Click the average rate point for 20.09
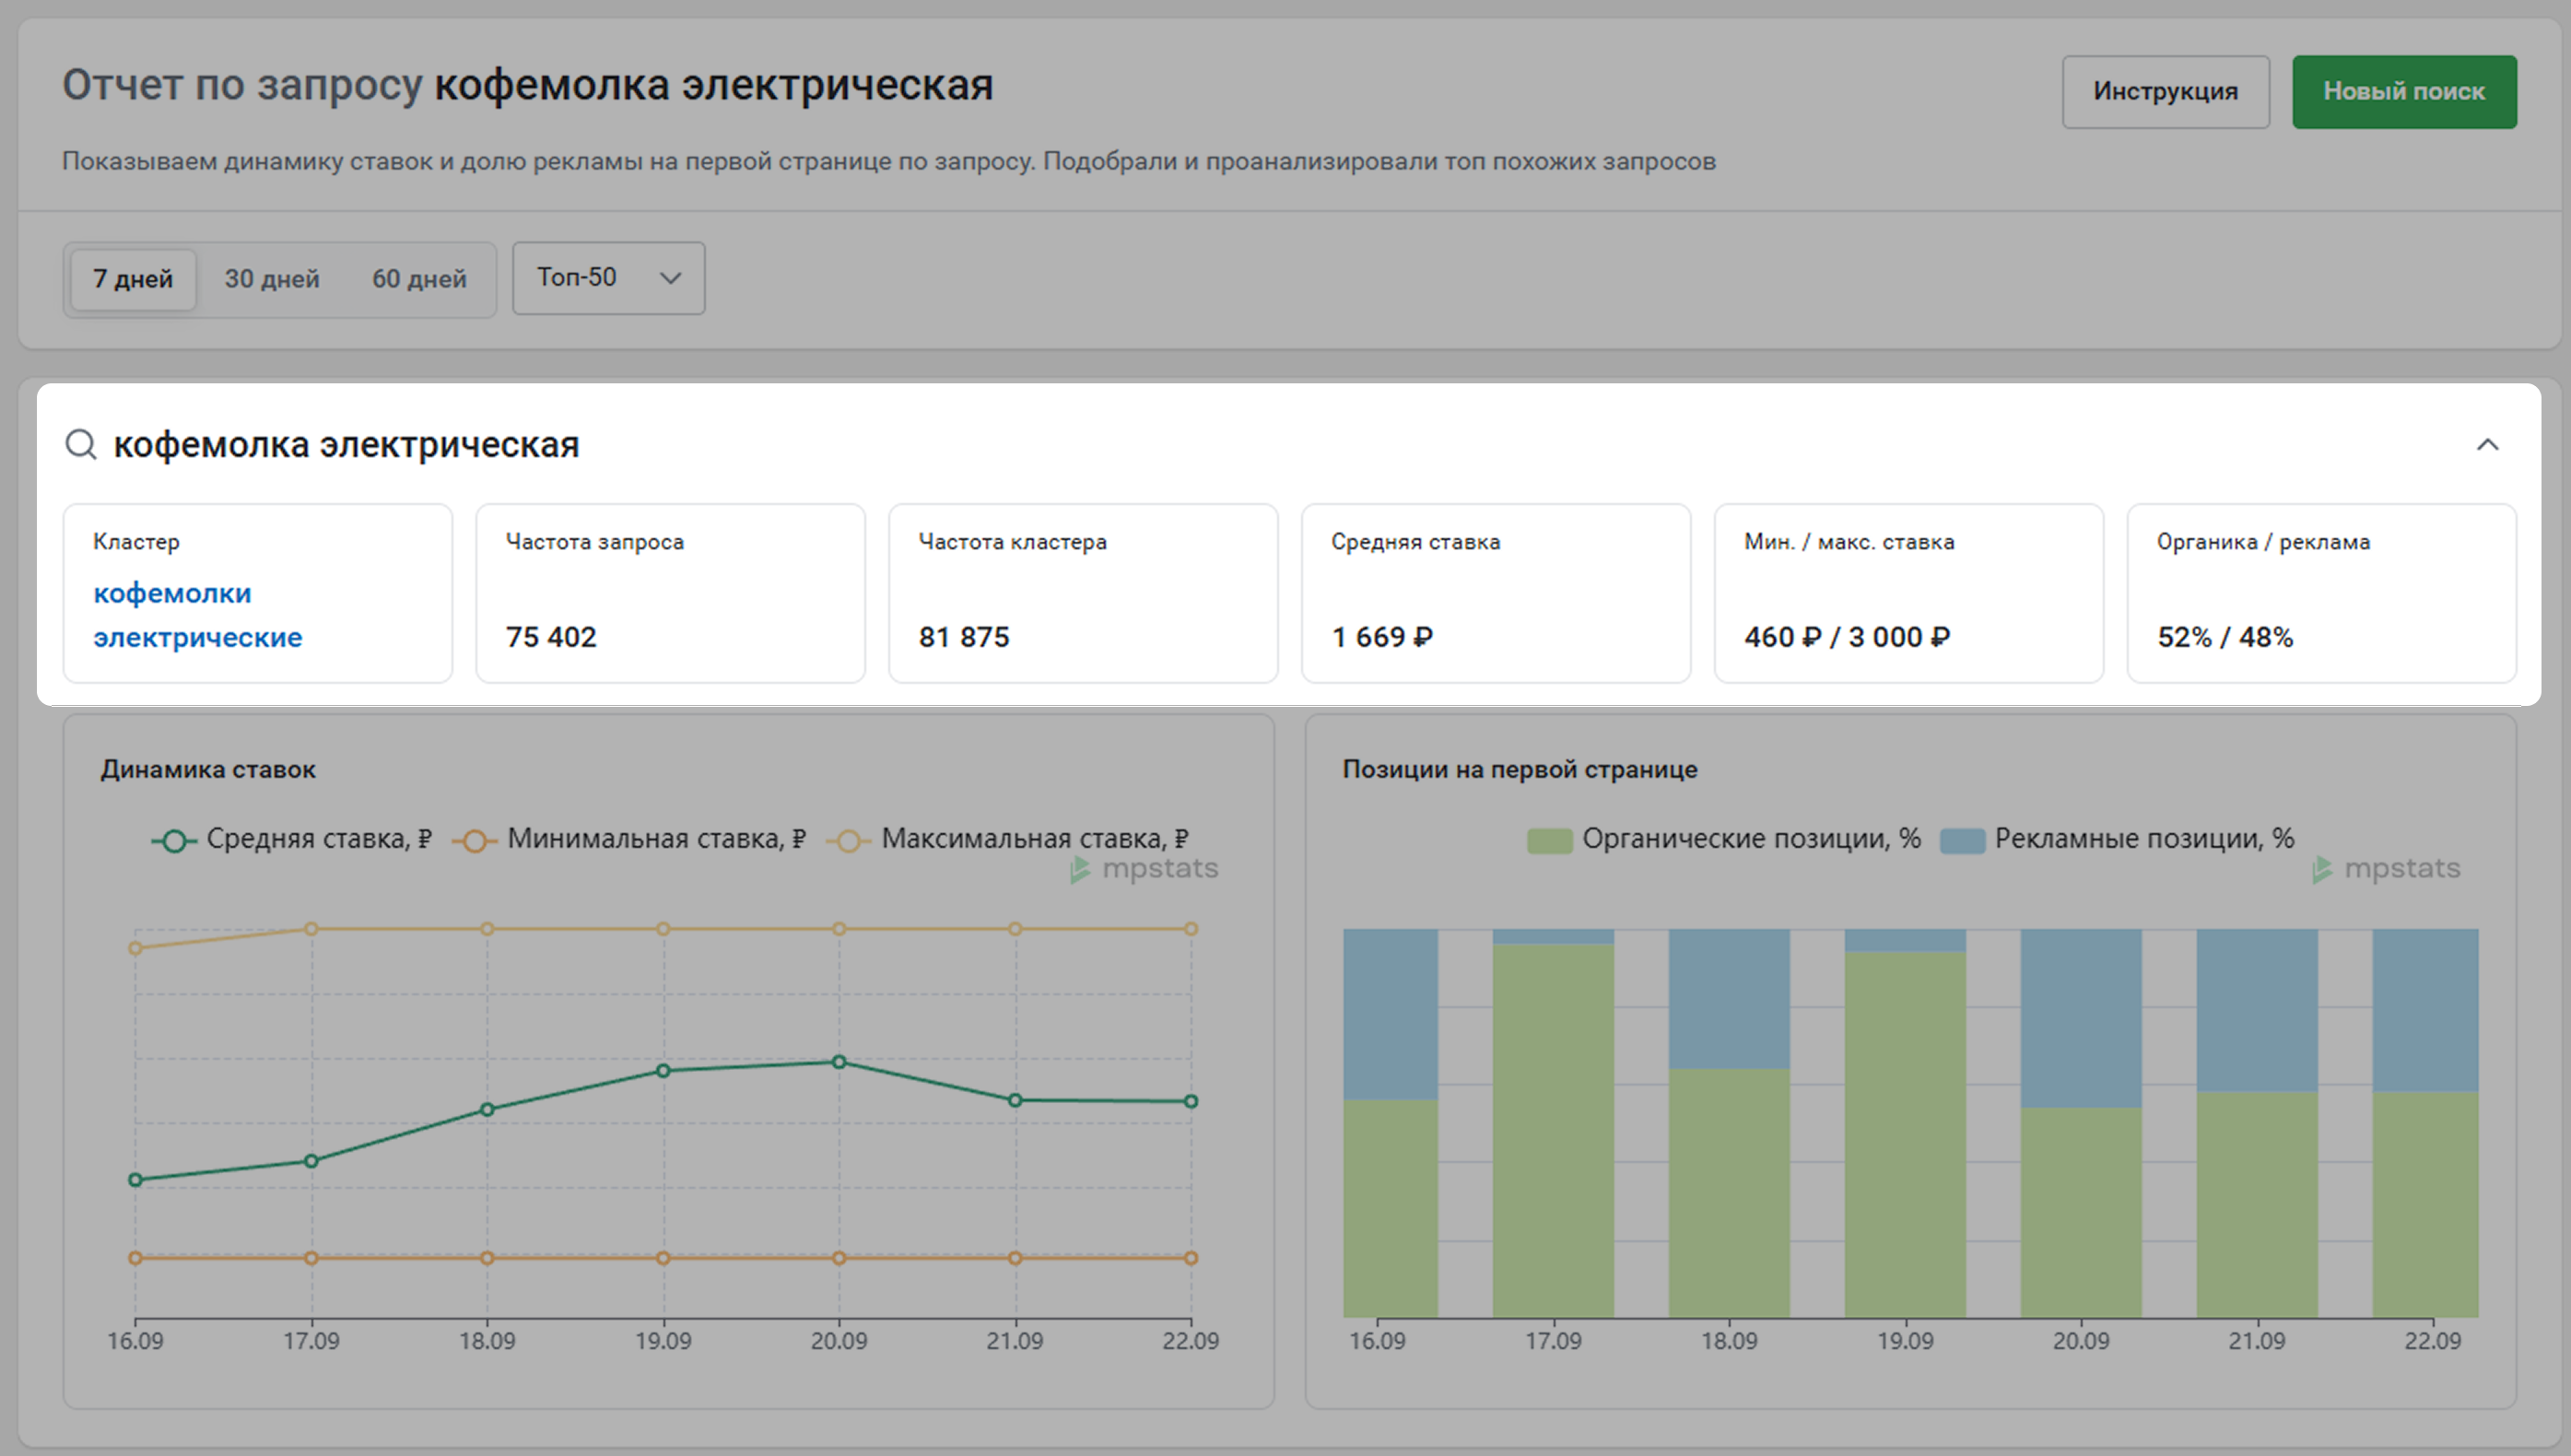 point(839,1062)
